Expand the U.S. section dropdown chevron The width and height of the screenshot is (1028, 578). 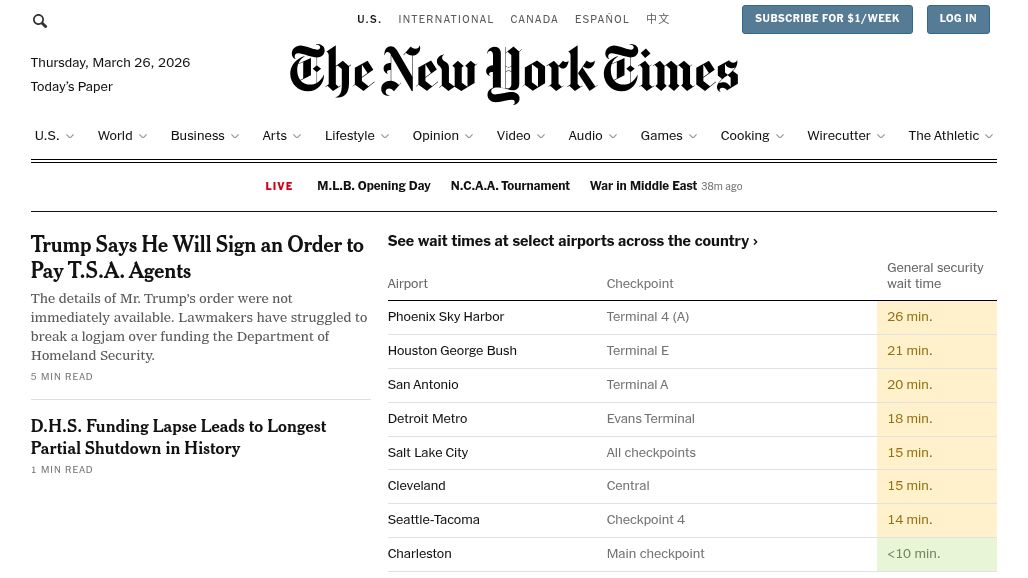tap(69, 137)
